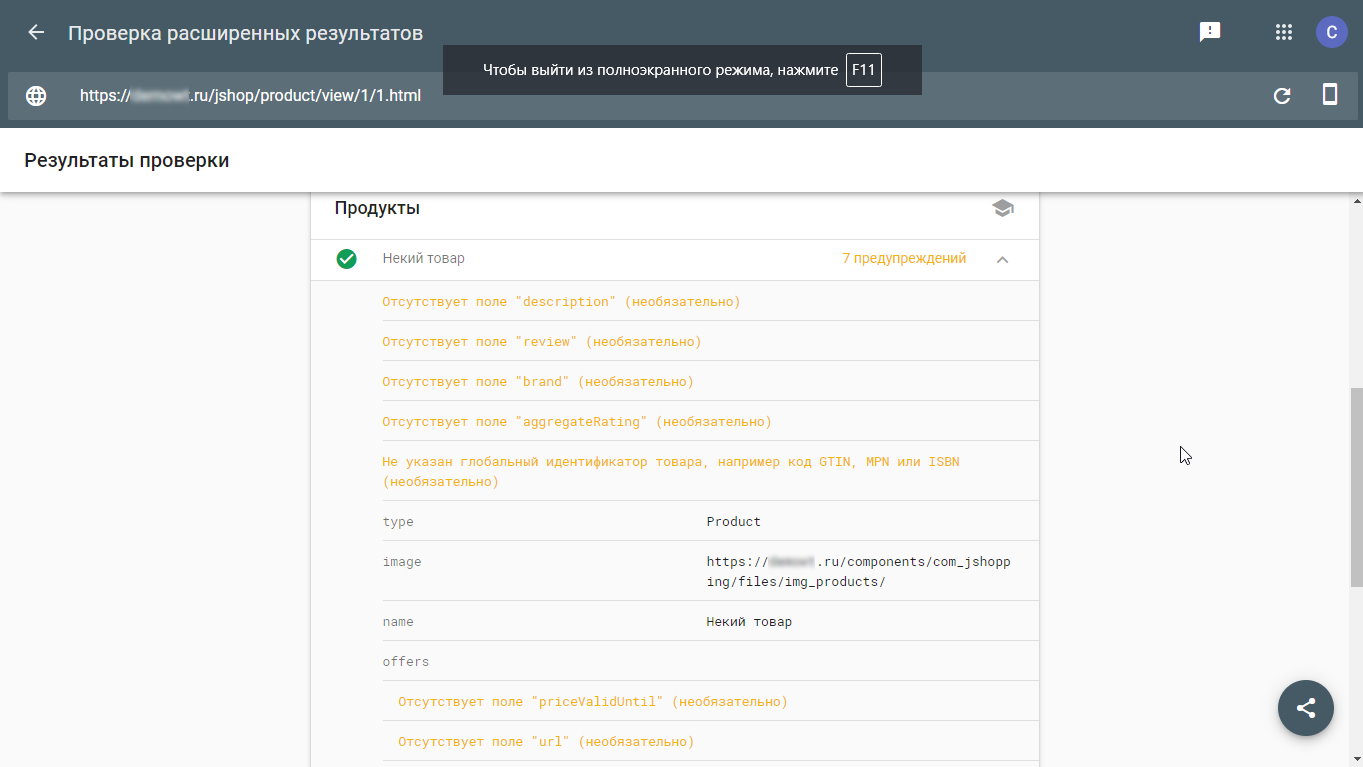Select the missing "aggregateRating" warning
Image resolution: width=1363 pixels, height=767 pixels.
tap(576, 422)
